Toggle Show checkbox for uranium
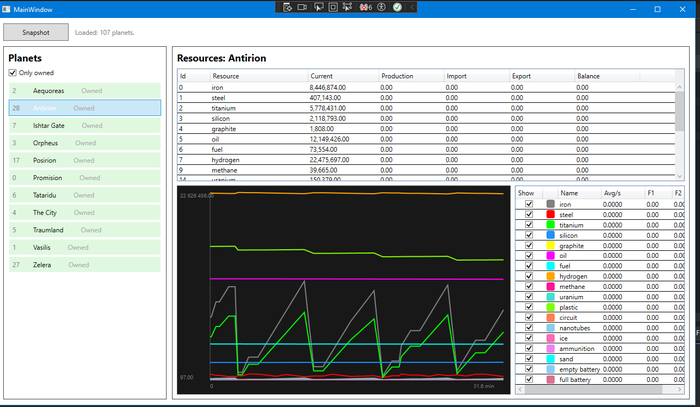This screenshot has width=700, height=407. tap(529, 296)
